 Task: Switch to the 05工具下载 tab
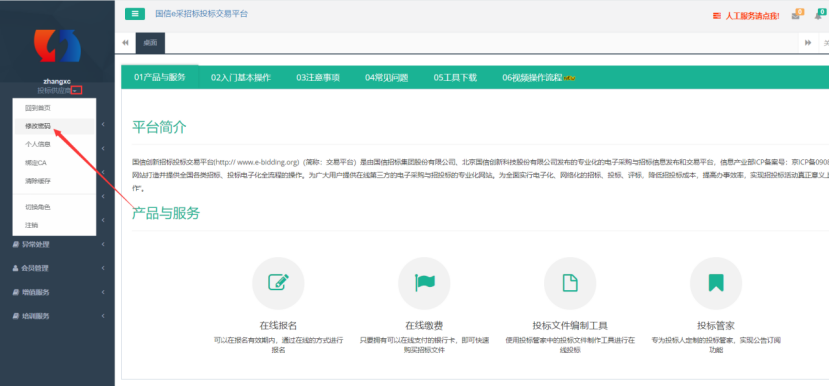(x=455, y=78)
